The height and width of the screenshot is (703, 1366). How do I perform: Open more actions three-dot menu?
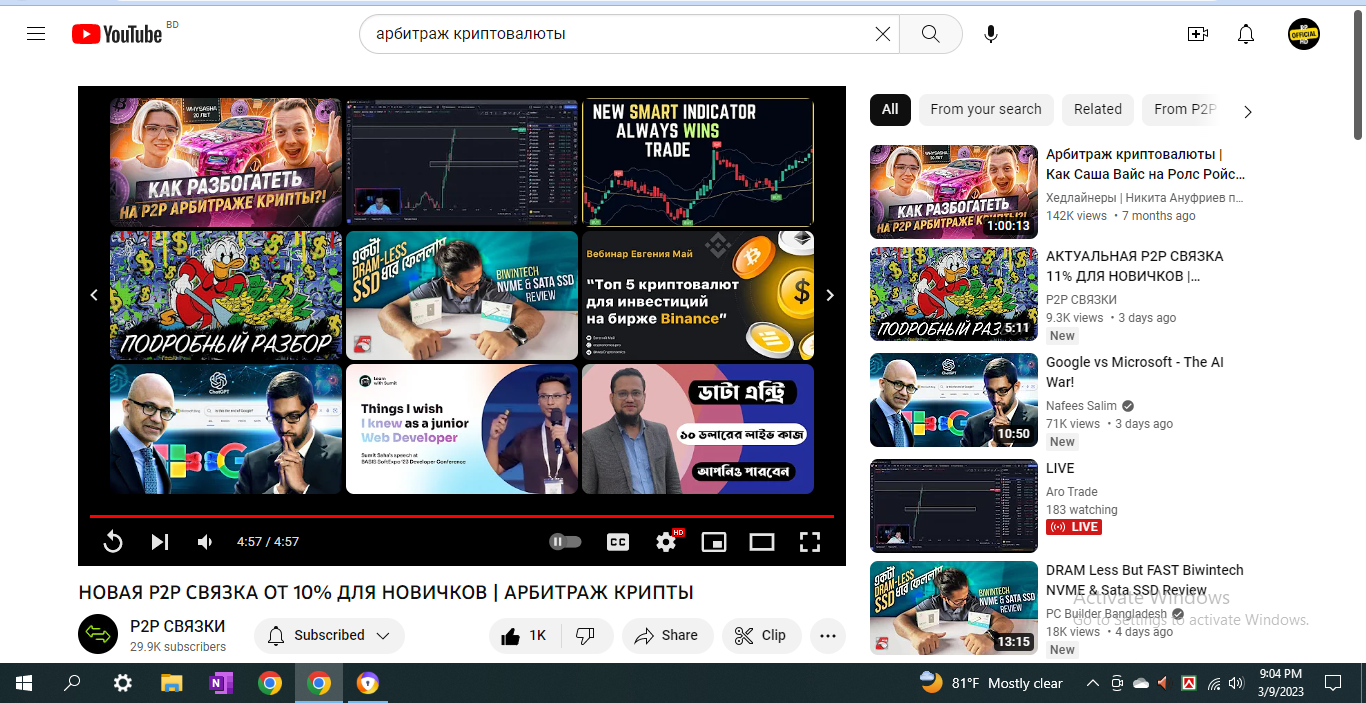828,635
